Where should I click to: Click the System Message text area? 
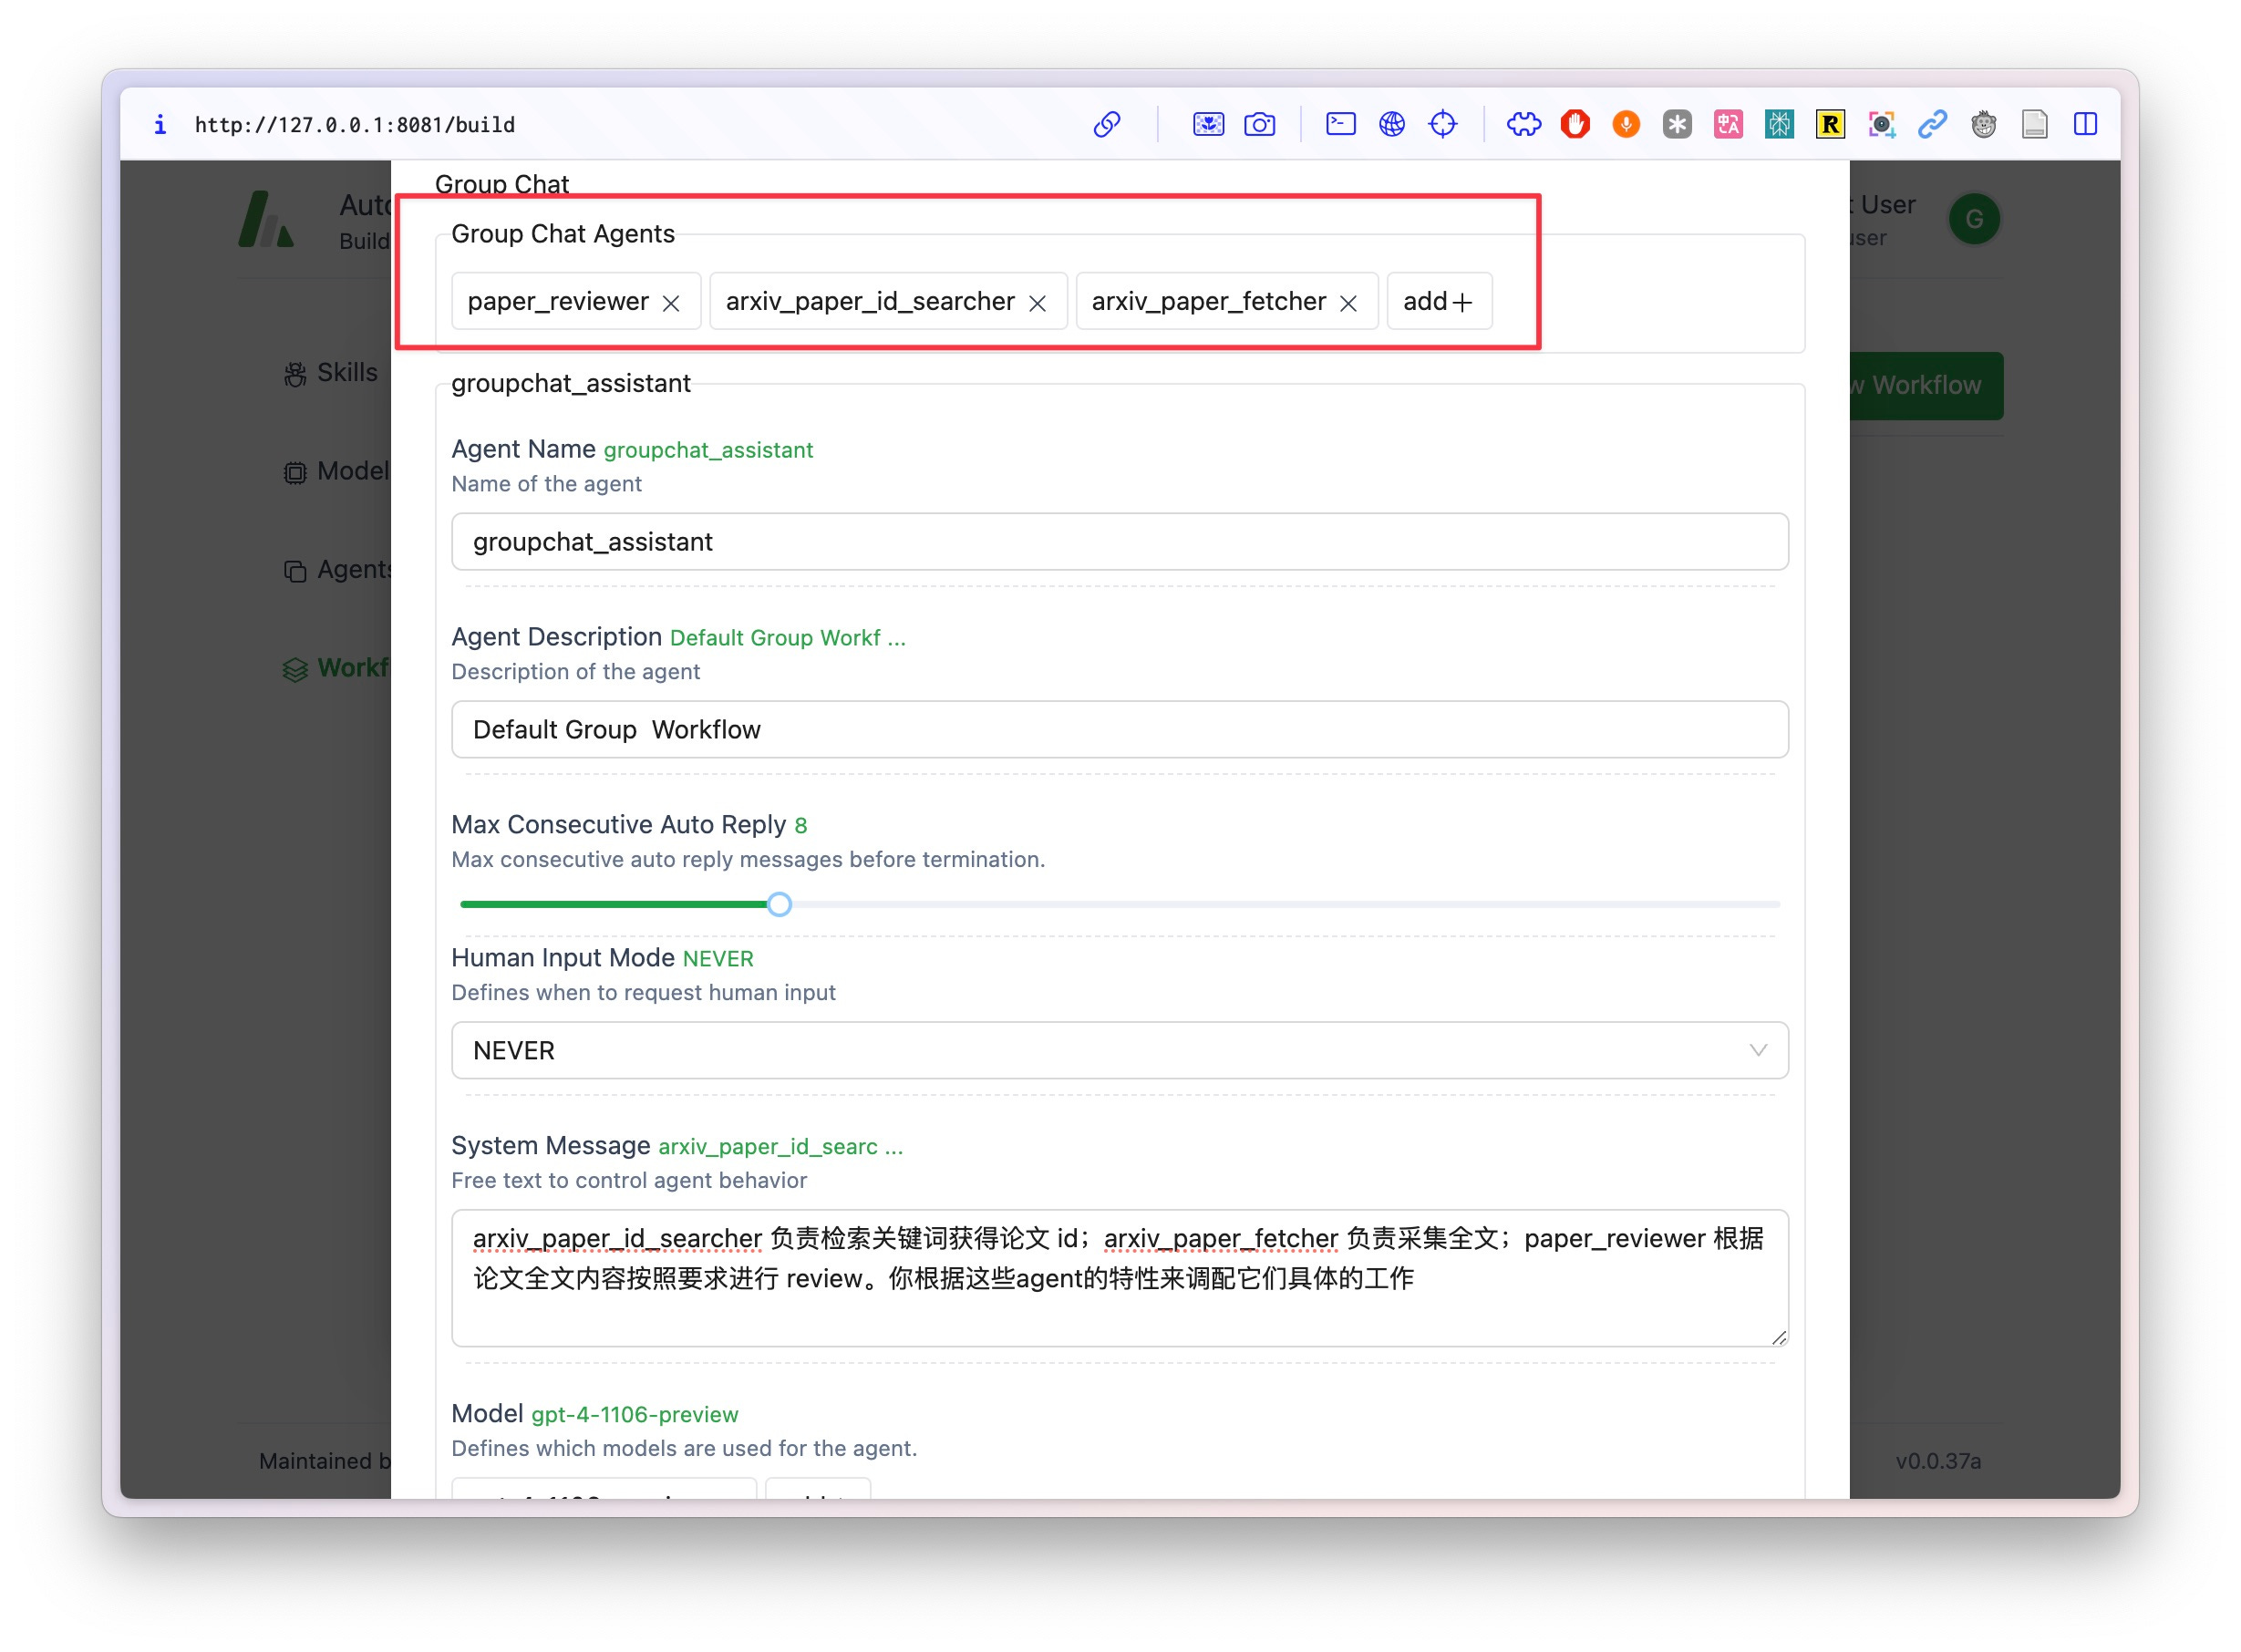(1119, 1277)
